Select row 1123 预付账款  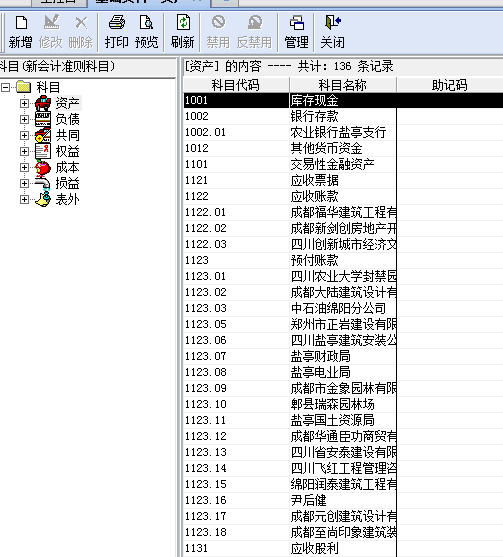click(x=343, y=260)
